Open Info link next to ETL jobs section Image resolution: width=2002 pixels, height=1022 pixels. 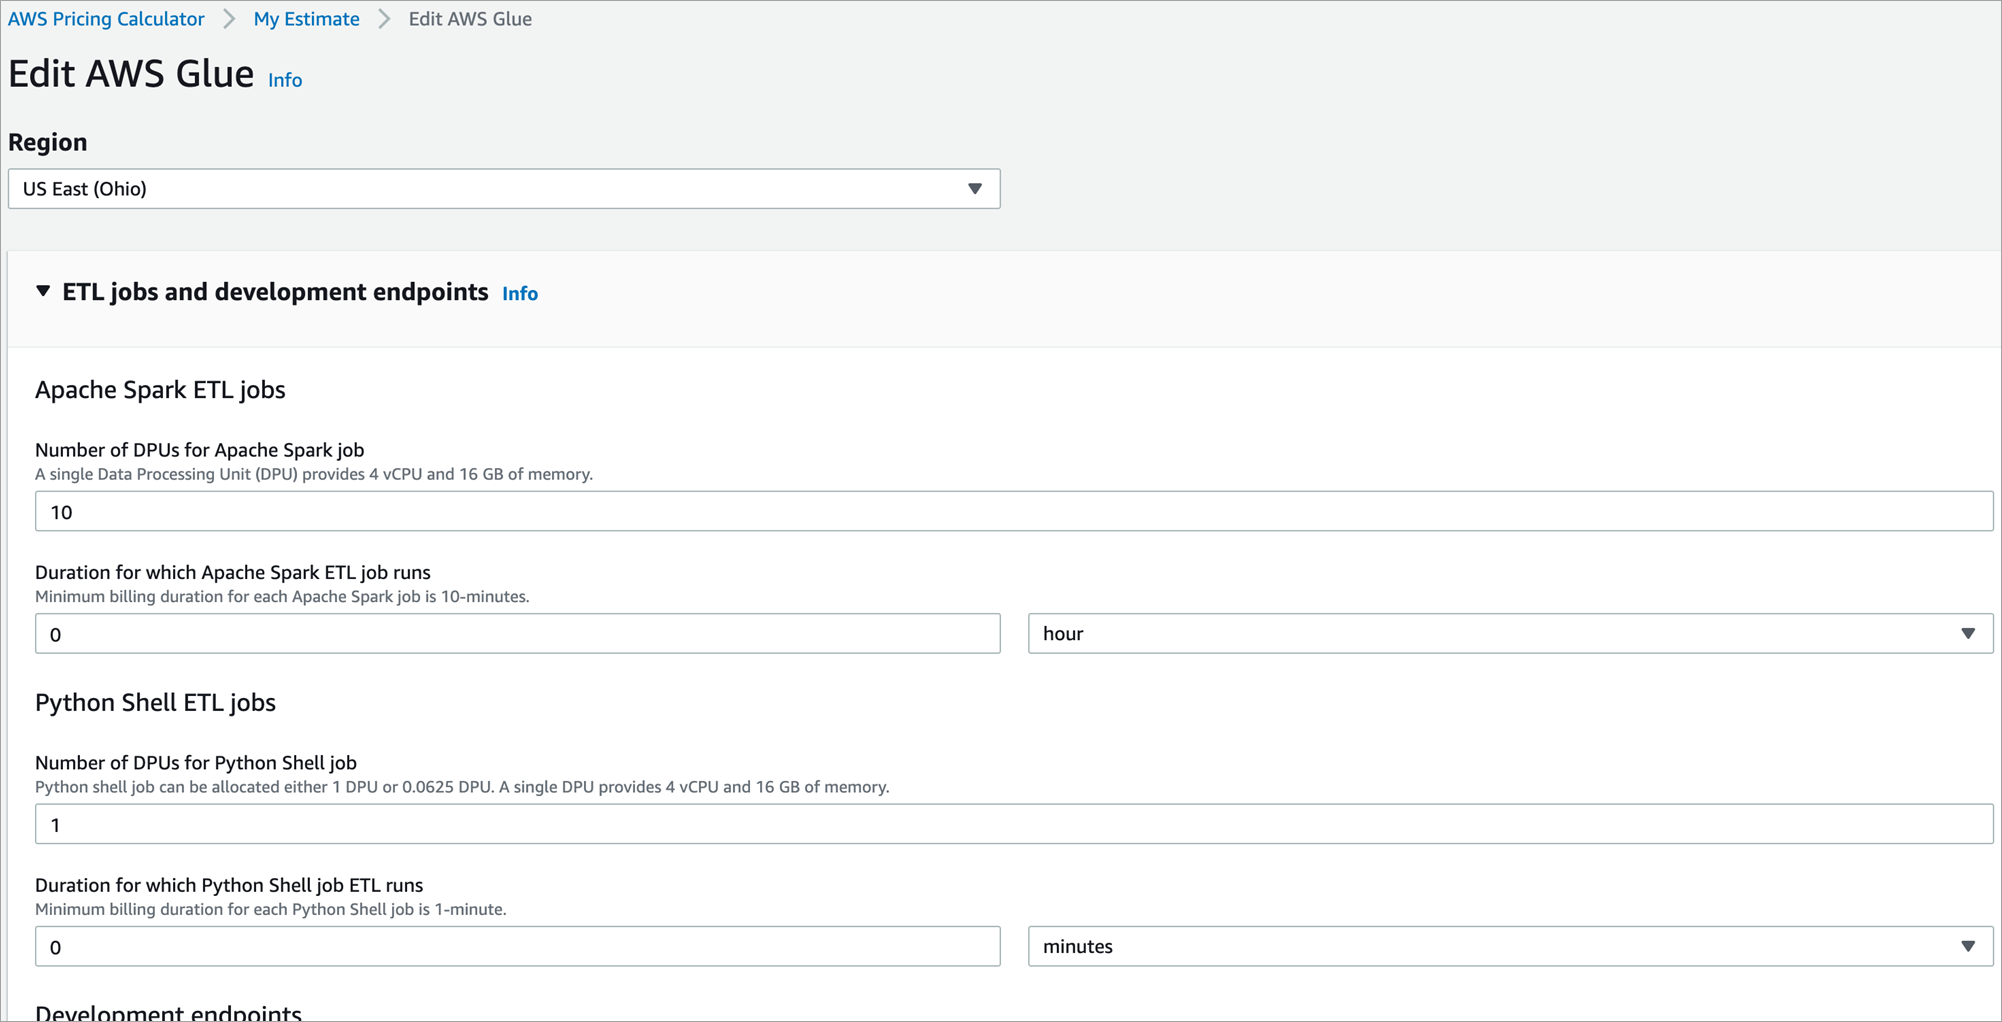click(520, 293)
